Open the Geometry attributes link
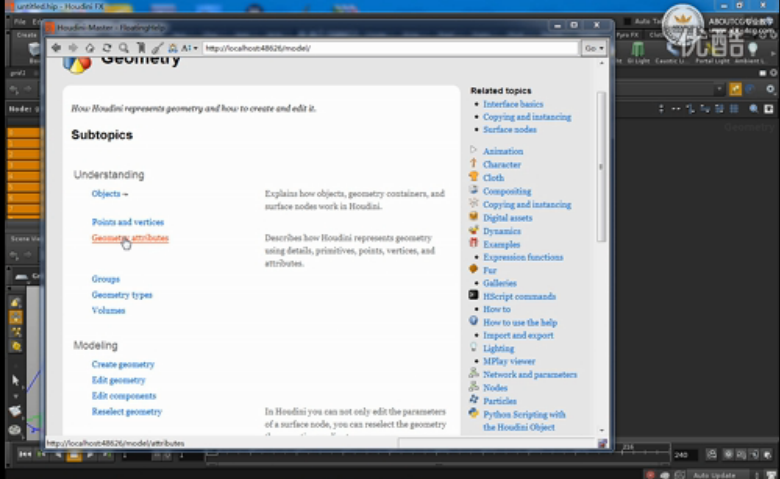 point(130,238)
